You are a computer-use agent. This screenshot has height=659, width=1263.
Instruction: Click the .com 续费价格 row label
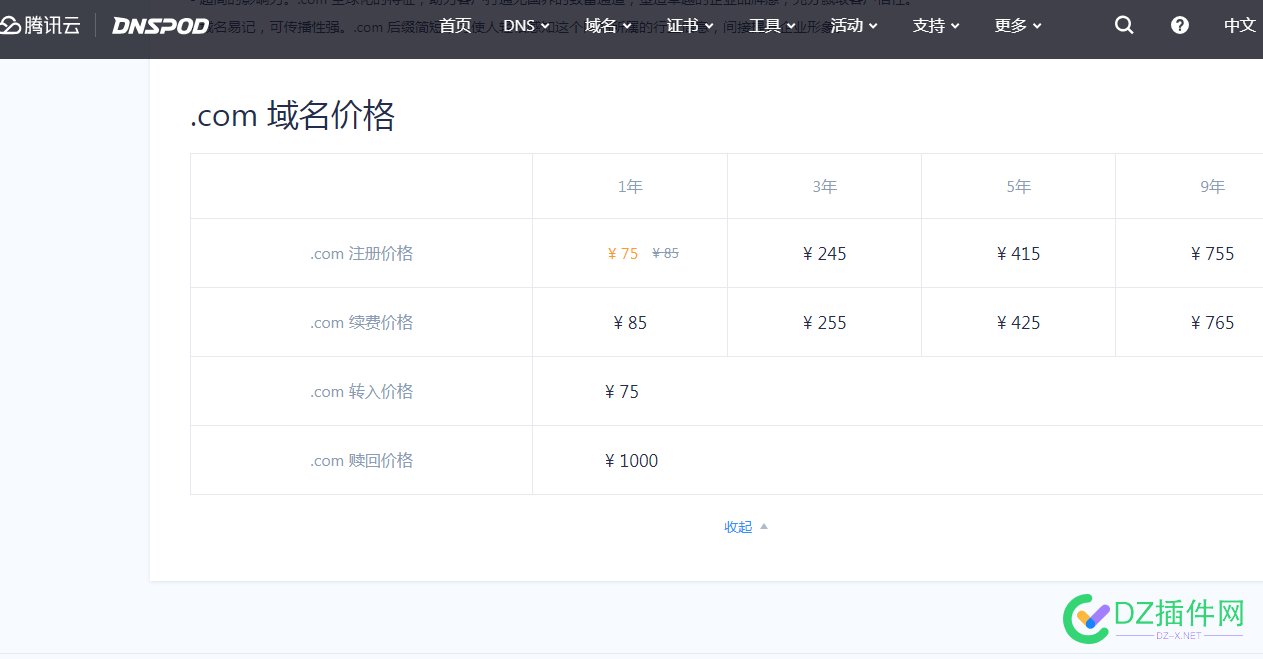[x=361, y=323]
